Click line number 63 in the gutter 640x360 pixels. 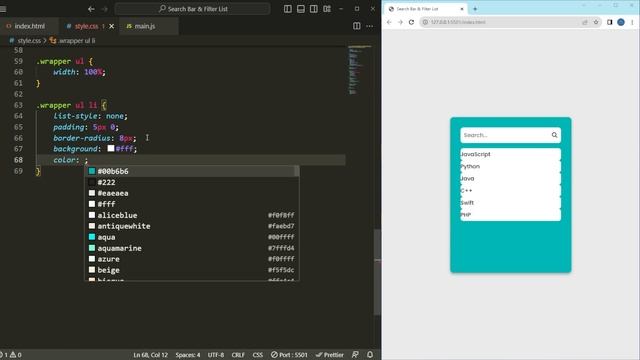(18, 105)
